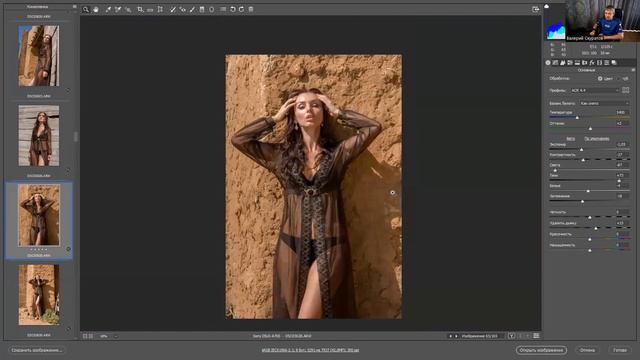Select the Radial Filter tool

[211, 9]
